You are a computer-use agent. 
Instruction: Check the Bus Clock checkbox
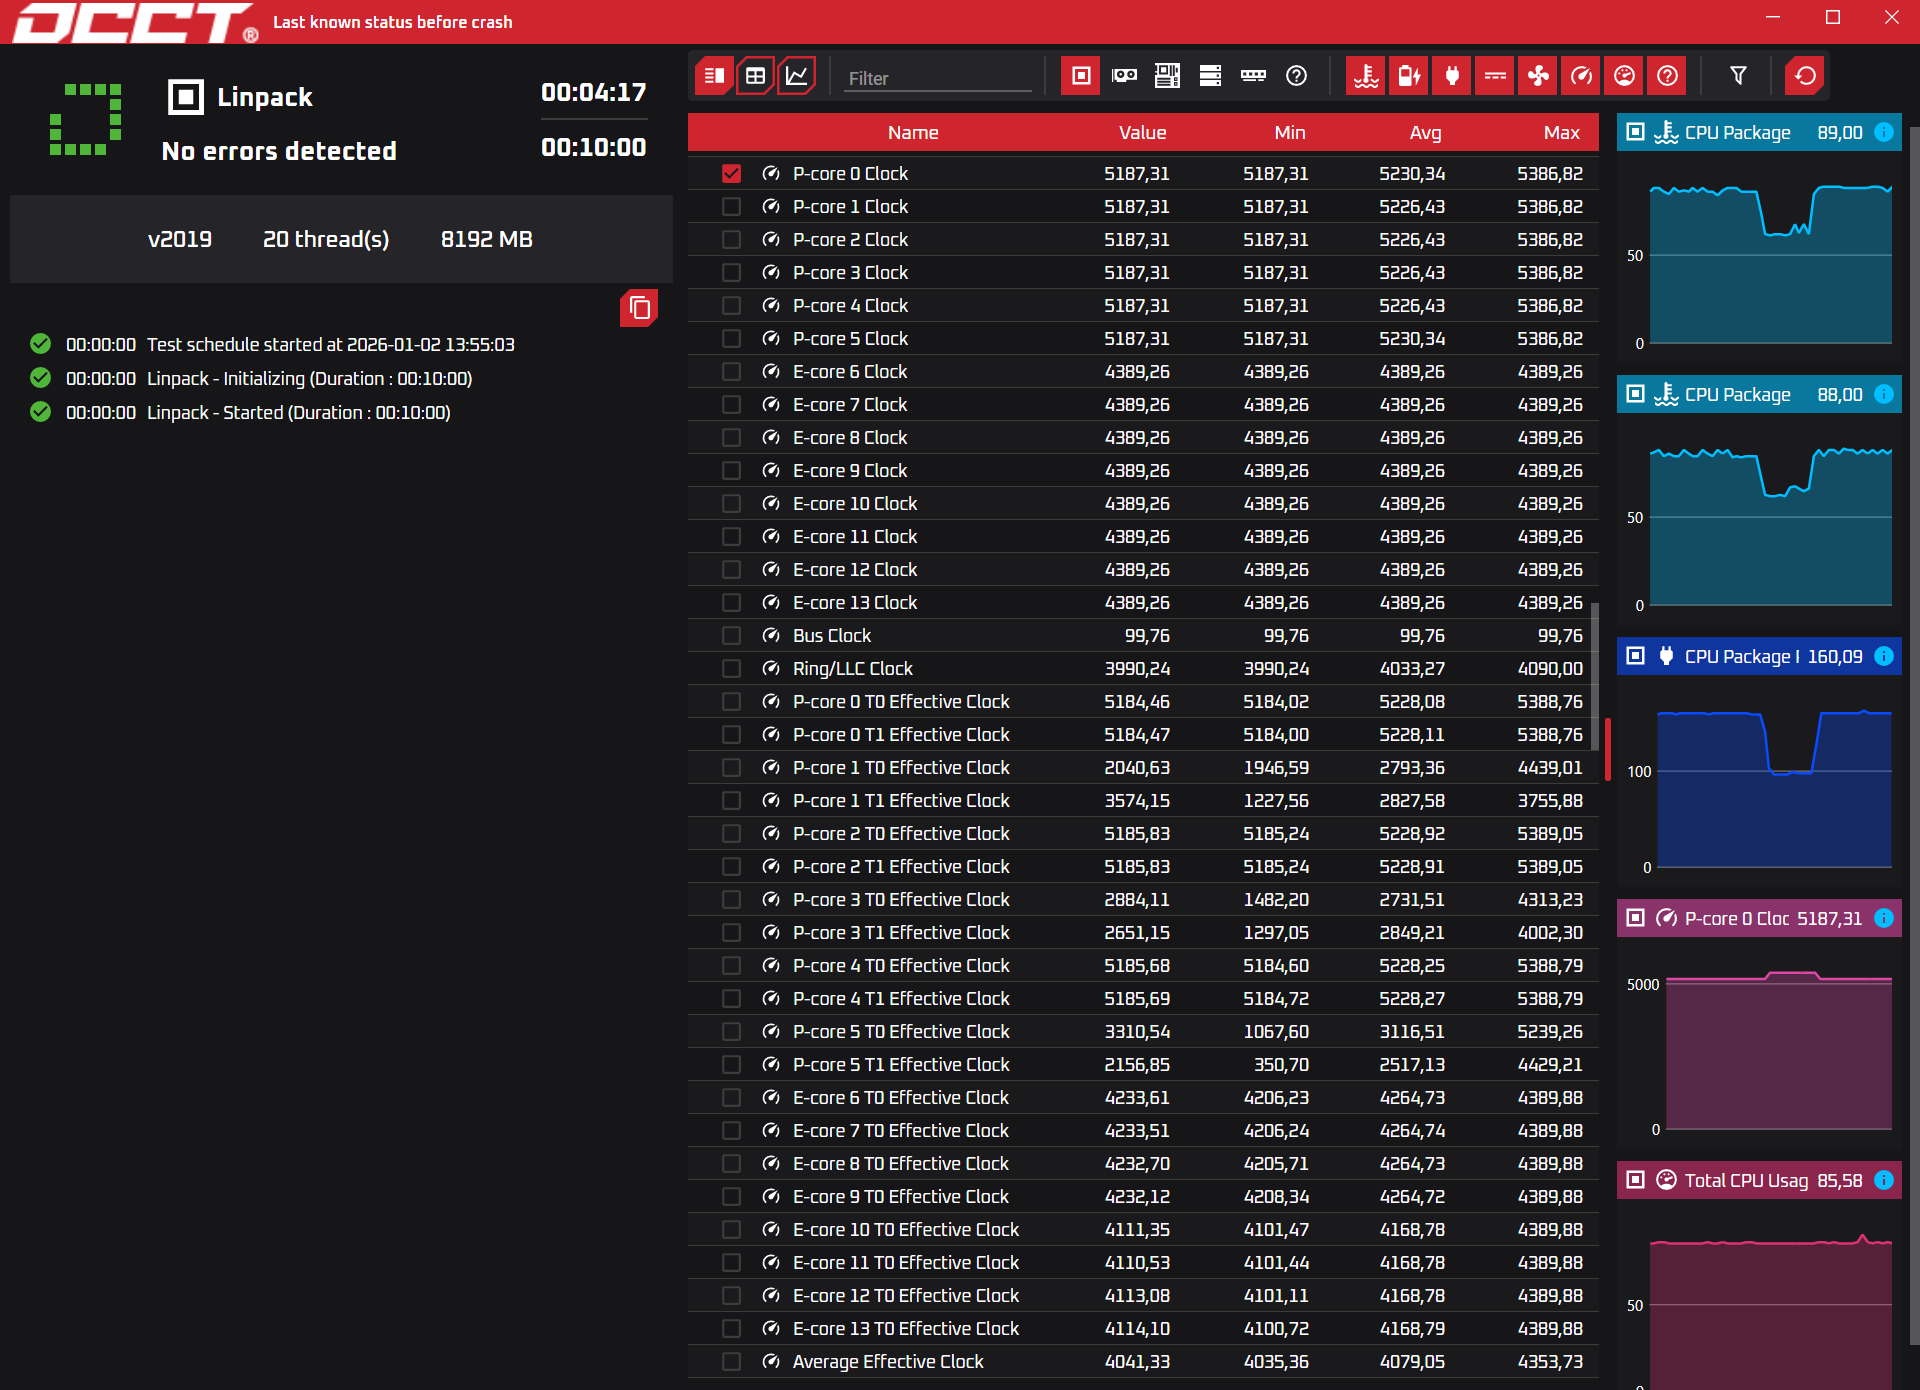pyautogui.click(x=732, y=636)
